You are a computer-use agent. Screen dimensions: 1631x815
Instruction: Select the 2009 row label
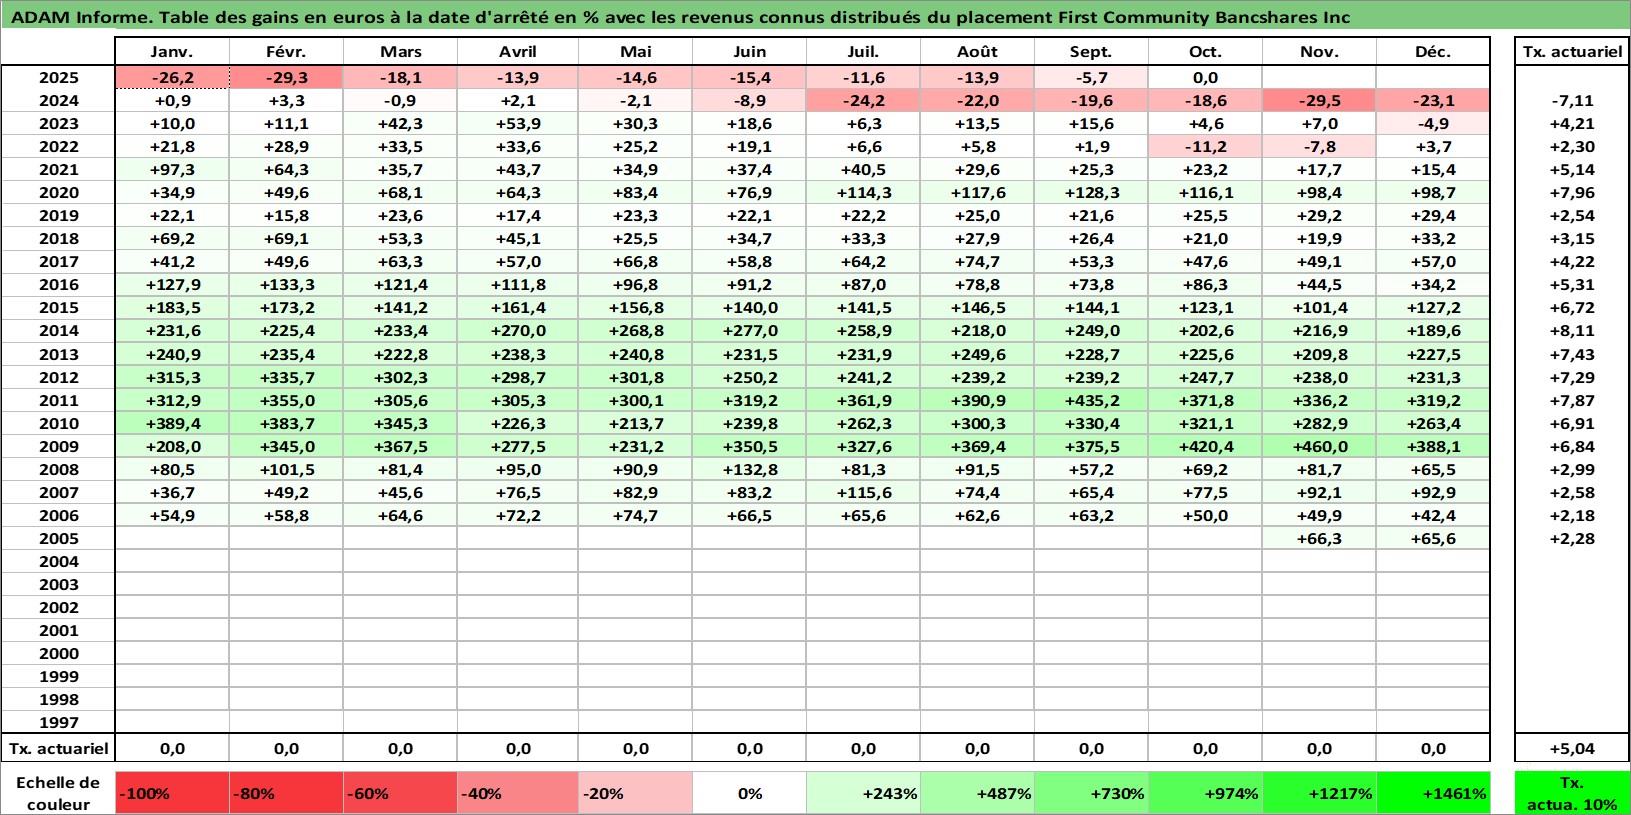(58, 447)
